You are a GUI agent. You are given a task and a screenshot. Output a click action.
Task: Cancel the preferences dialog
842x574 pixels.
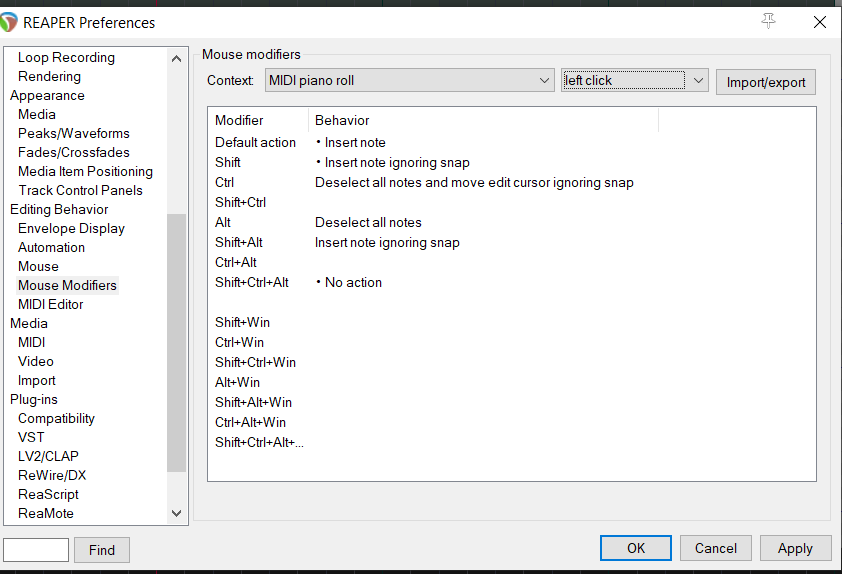(x=715, y=548)
